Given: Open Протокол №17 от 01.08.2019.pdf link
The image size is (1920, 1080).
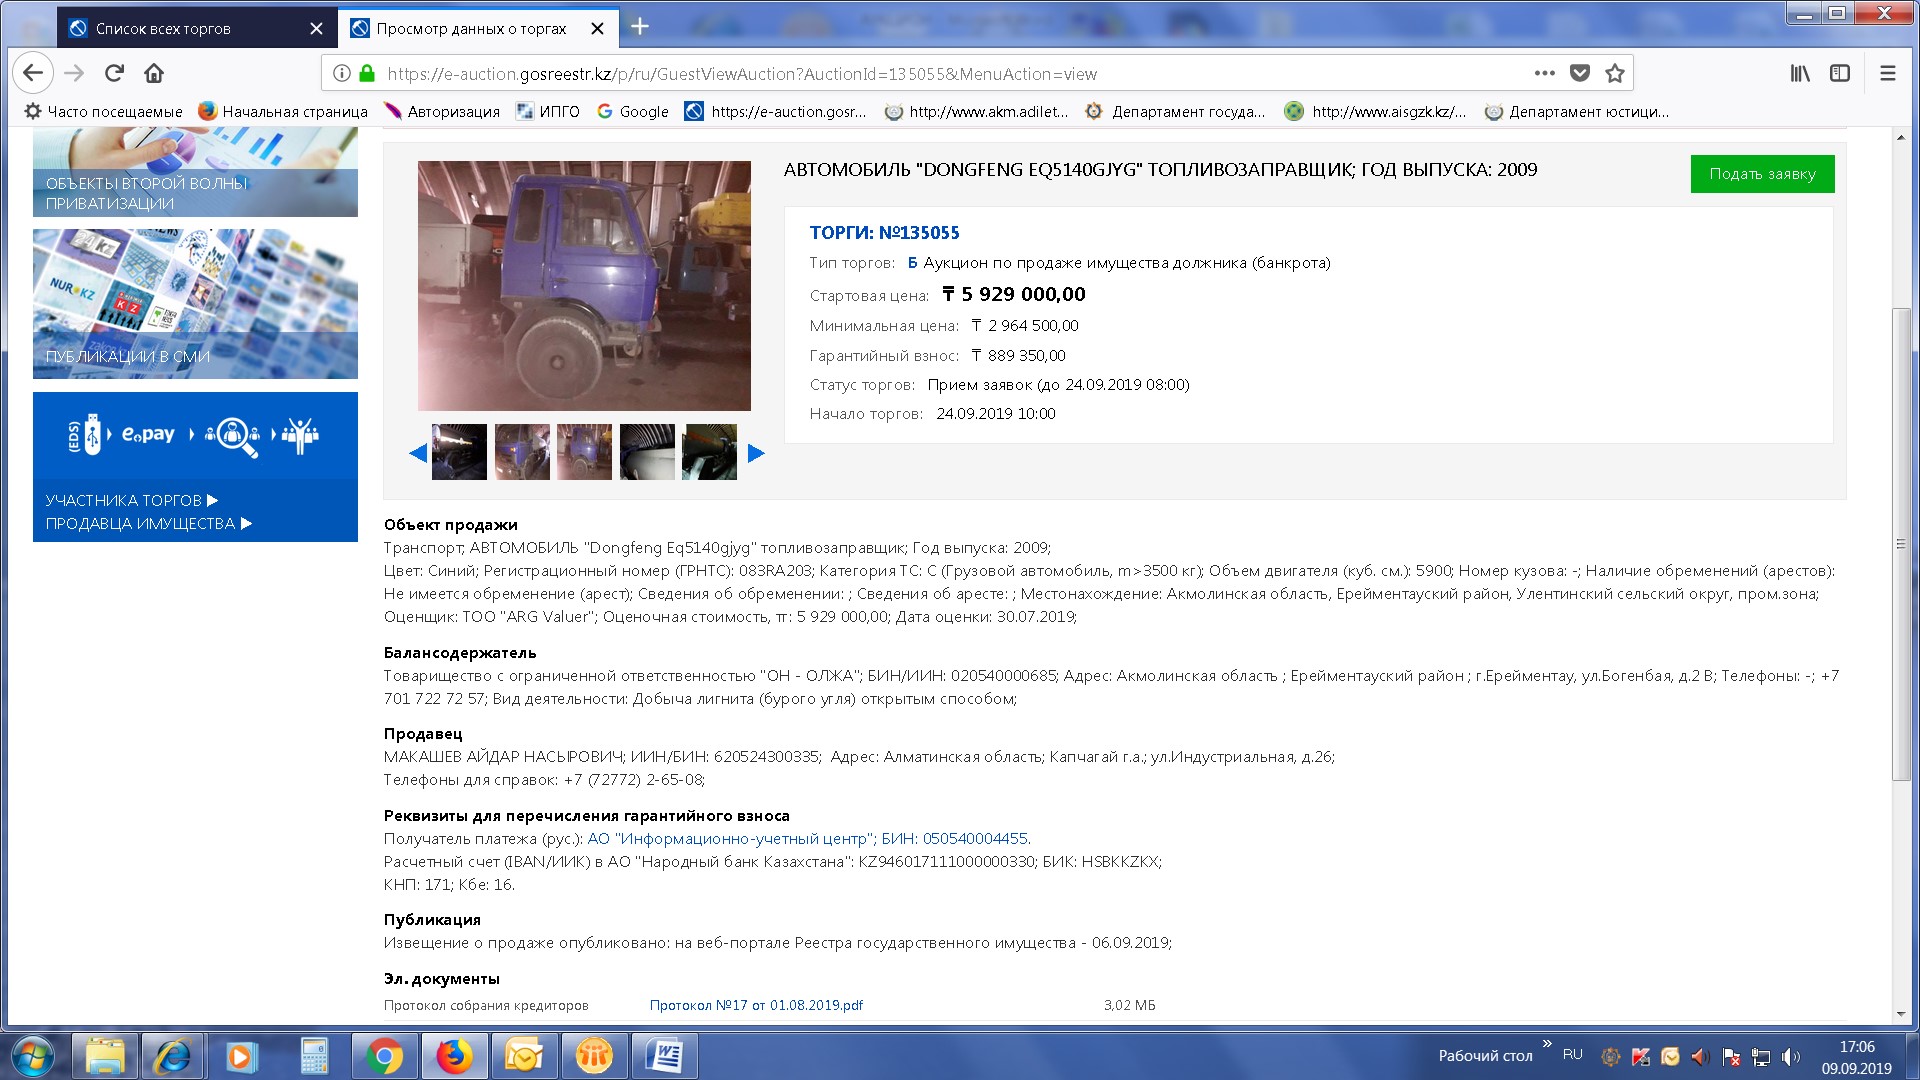Looking at the screenshot, I should pos(756,1005).
